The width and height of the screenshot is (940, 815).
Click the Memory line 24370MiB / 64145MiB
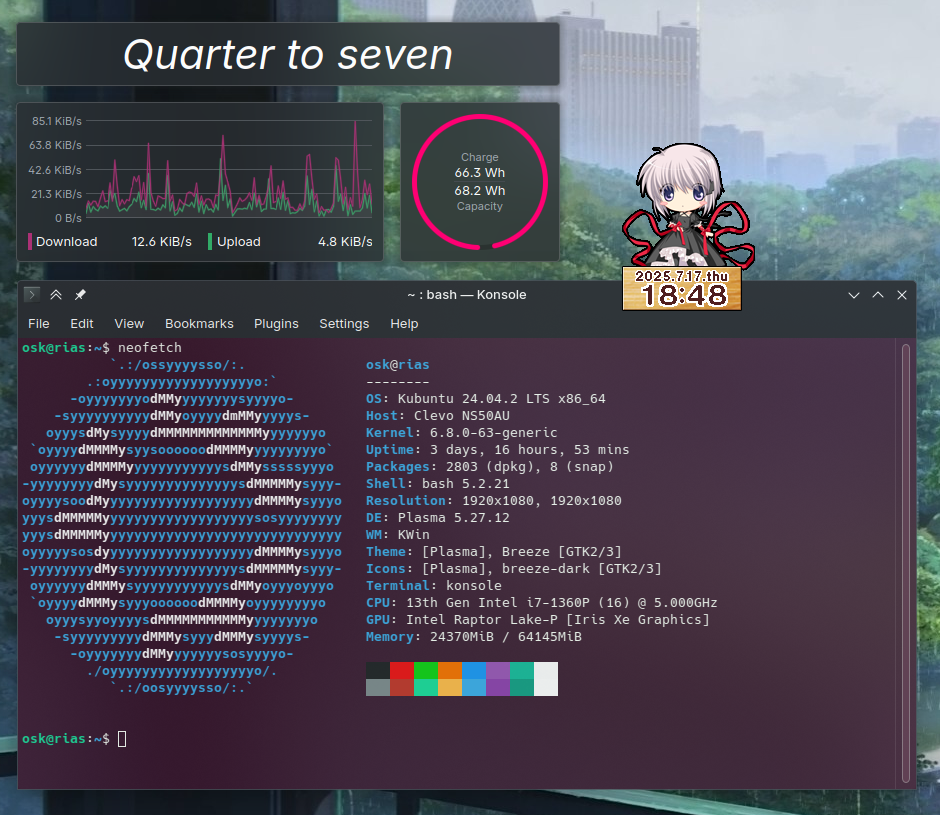point(474,637)
